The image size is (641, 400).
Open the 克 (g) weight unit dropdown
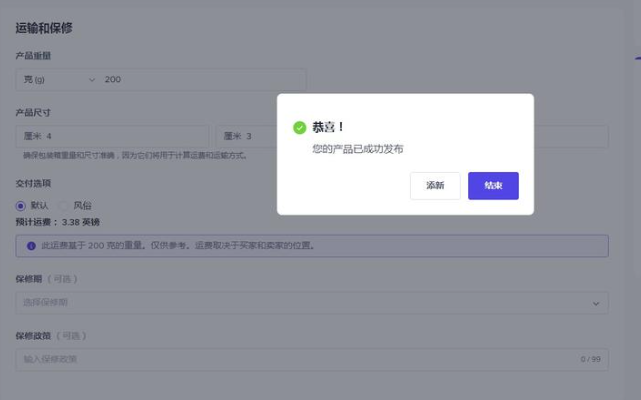pyautogui.click(x=58, y=80)
